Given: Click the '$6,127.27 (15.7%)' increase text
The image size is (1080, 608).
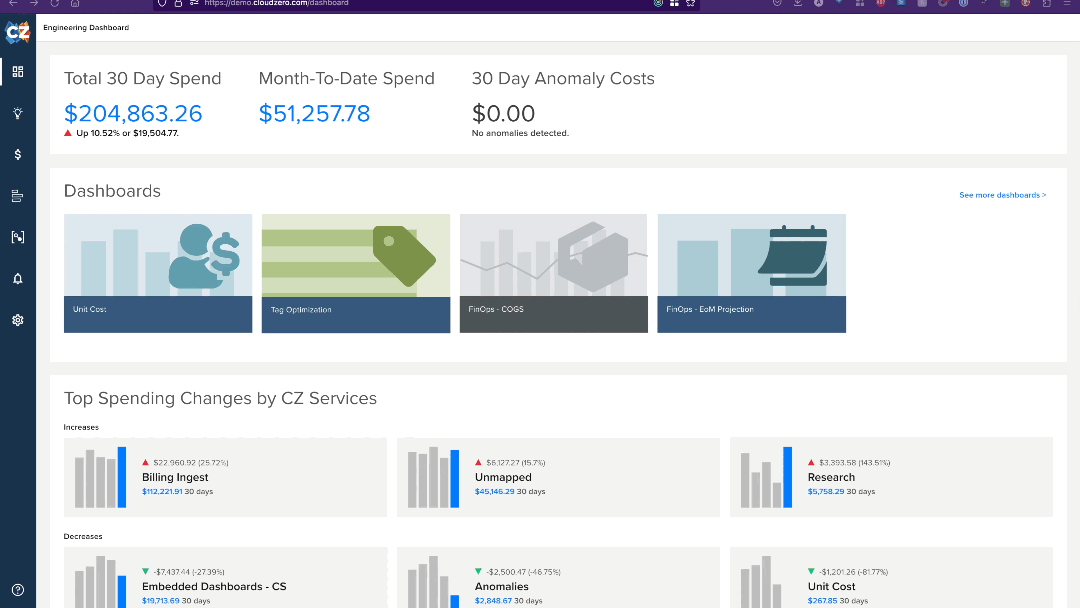Looking at the screenshot, I should coord(516,463).
